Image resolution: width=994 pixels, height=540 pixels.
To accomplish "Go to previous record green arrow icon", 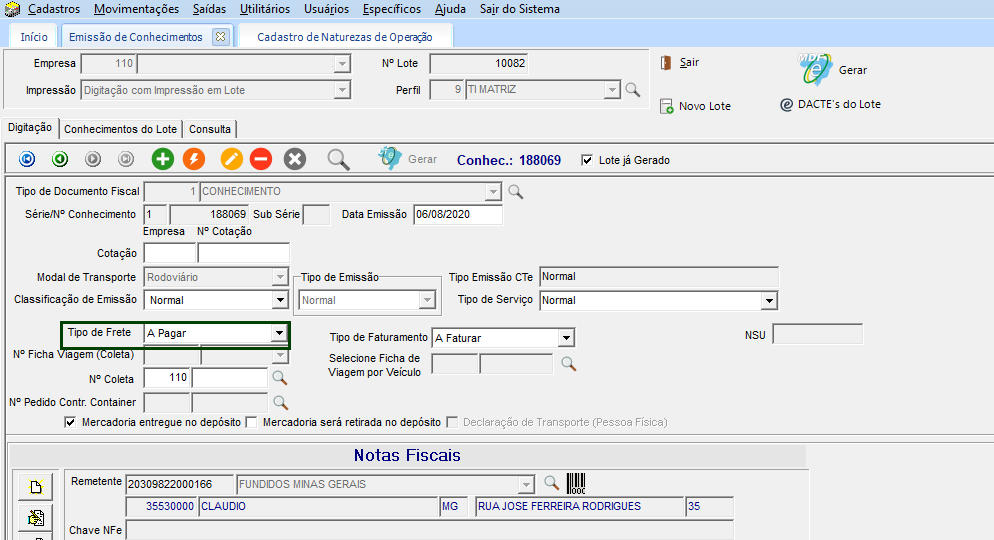I will click(60, 159).
